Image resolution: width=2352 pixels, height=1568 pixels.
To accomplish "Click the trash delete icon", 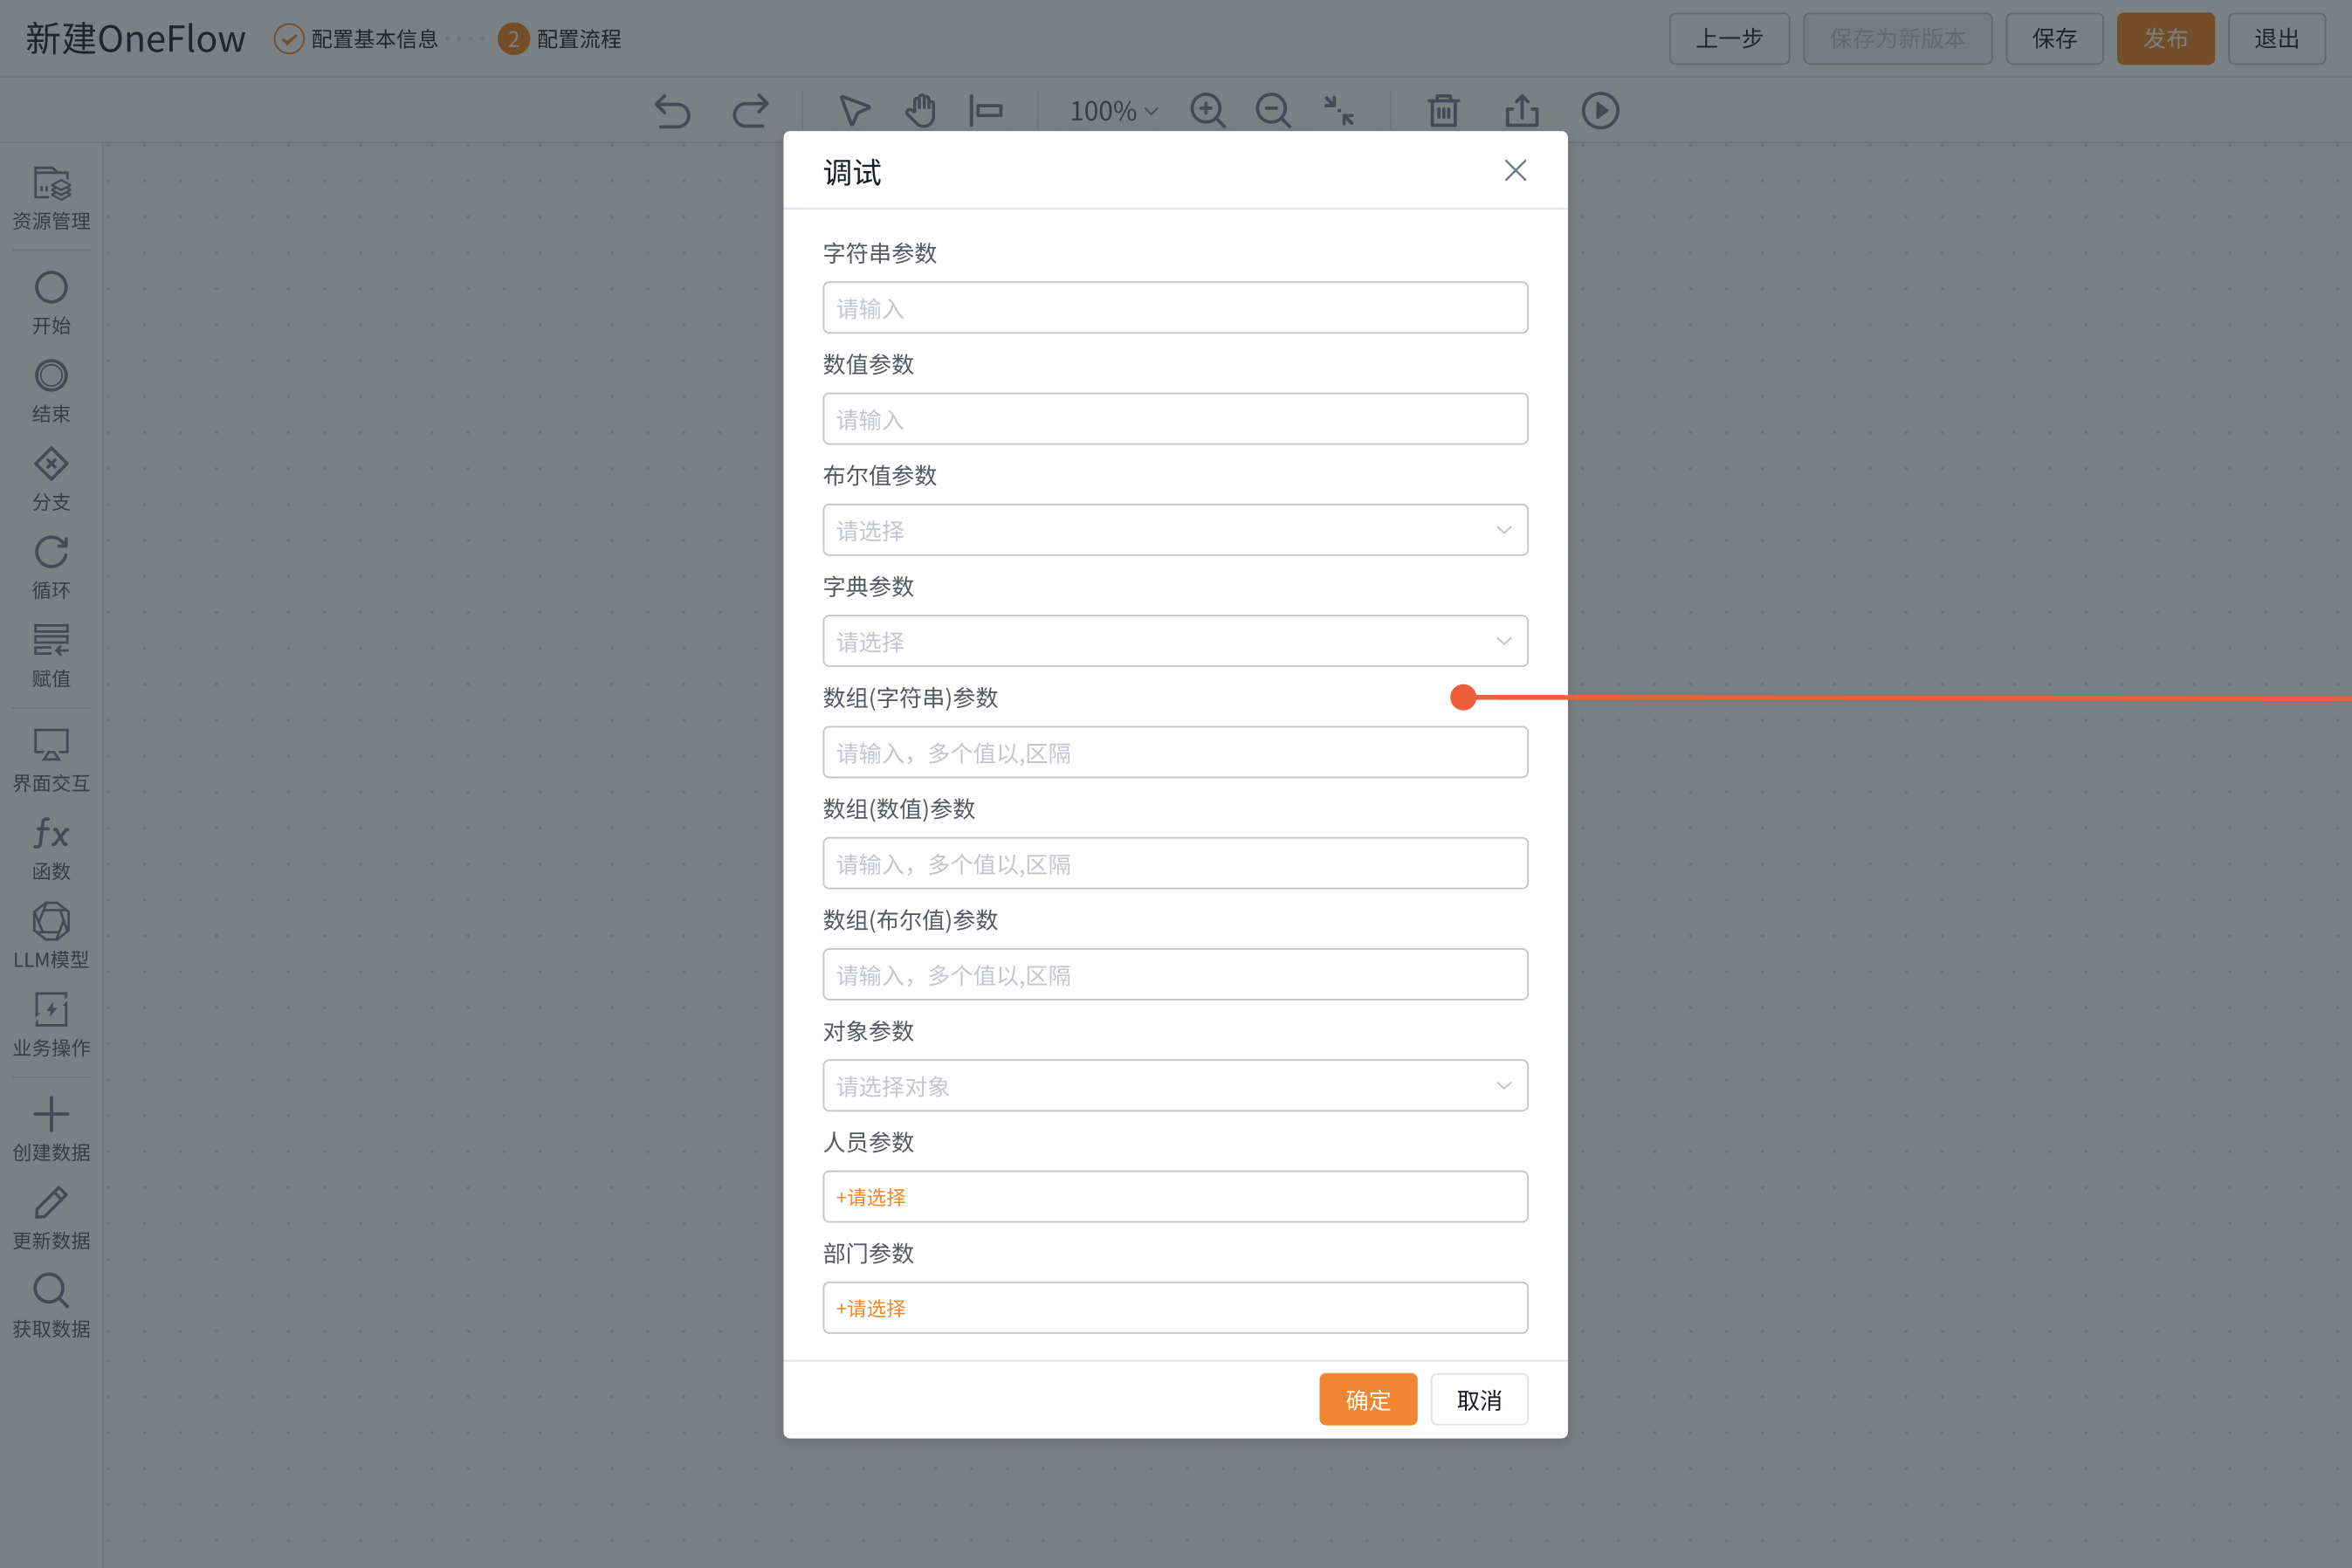I will coord(1443,111).
